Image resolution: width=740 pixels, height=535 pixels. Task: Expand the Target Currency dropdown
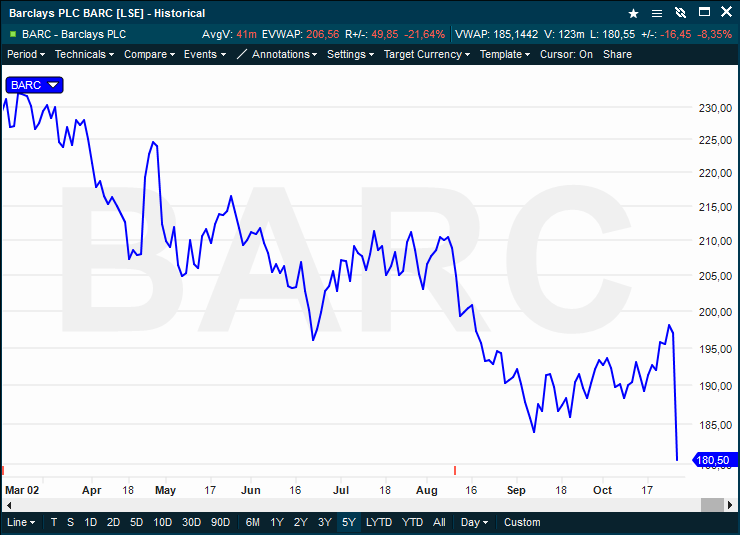(x=427, y=54)
